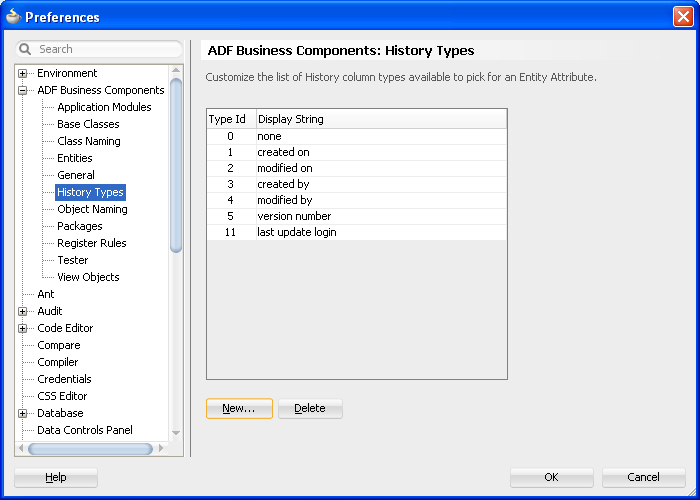Select Packages in the tree
Image resolution: width=700 pixels, height=500 pixels.
pos(79,226)
